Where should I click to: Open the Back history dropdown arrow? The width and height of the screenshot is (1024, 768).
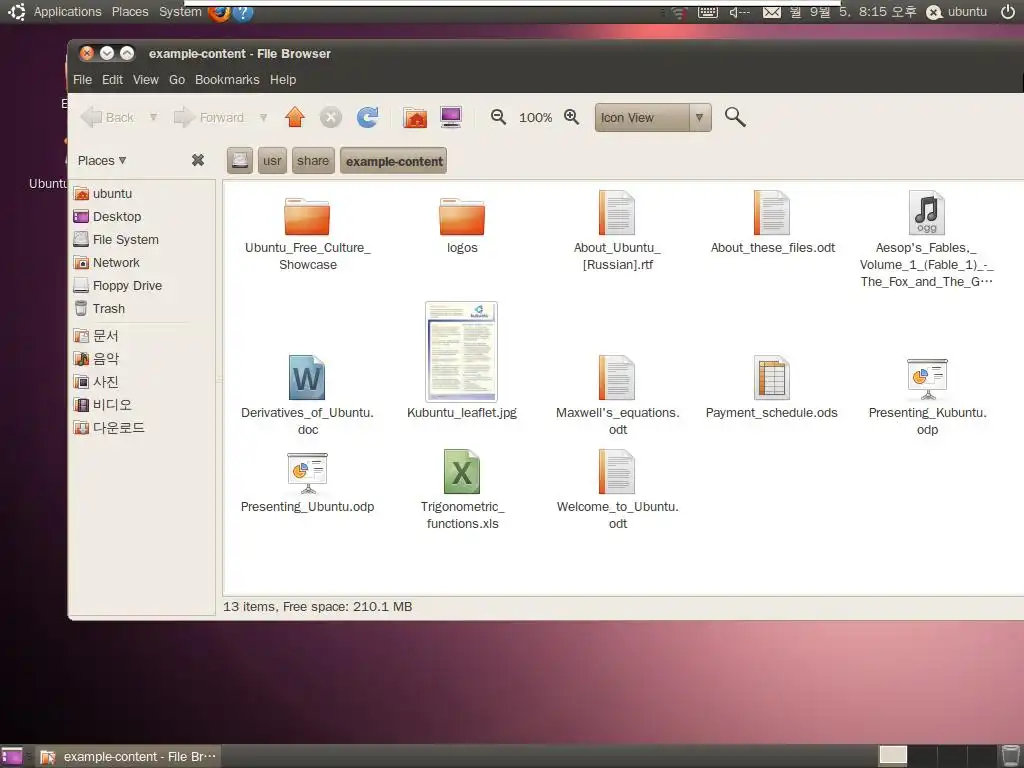pos(153,118)
